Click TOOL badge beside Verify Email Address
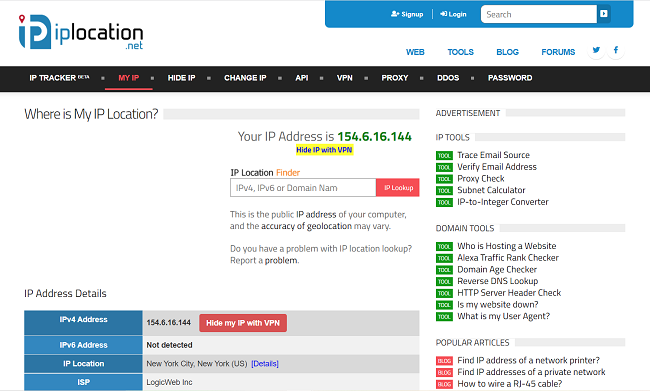Screen dimensions: 650x391 [444, 167]
